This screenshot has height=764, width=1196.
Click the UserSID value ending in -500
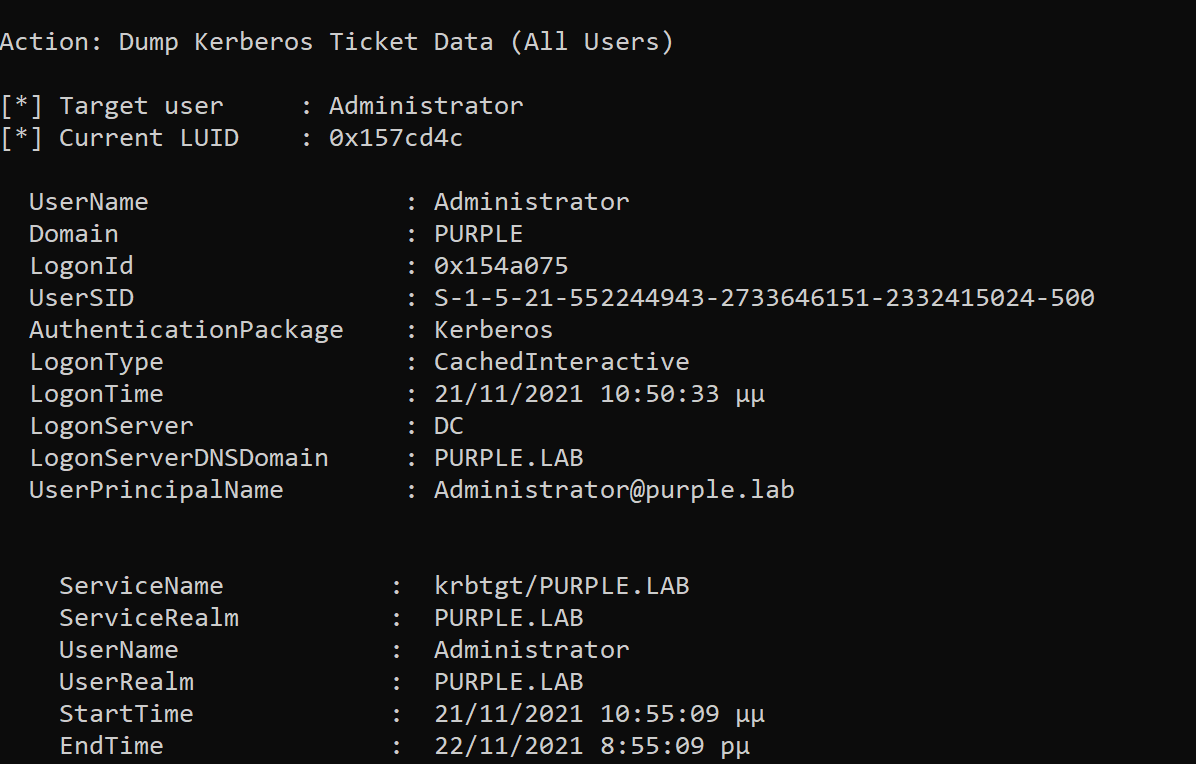[764, 298]
